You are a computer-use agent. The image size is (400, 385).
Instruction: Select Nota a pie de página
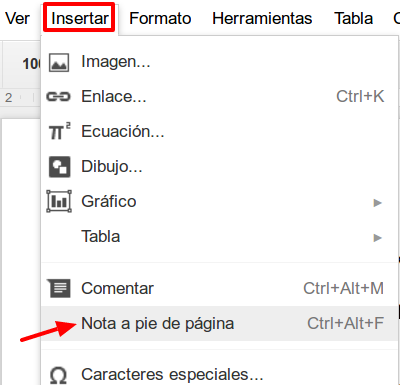click(219, 323)
